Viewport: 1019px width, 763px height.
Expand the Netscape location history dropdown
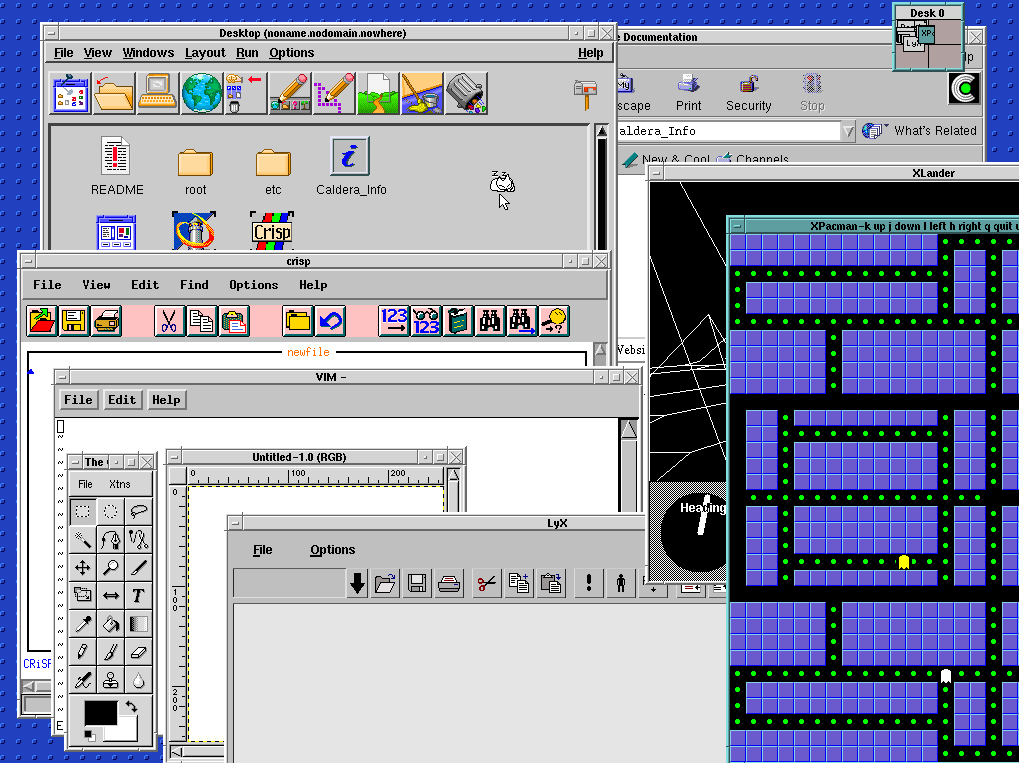(x=848, y=131)
